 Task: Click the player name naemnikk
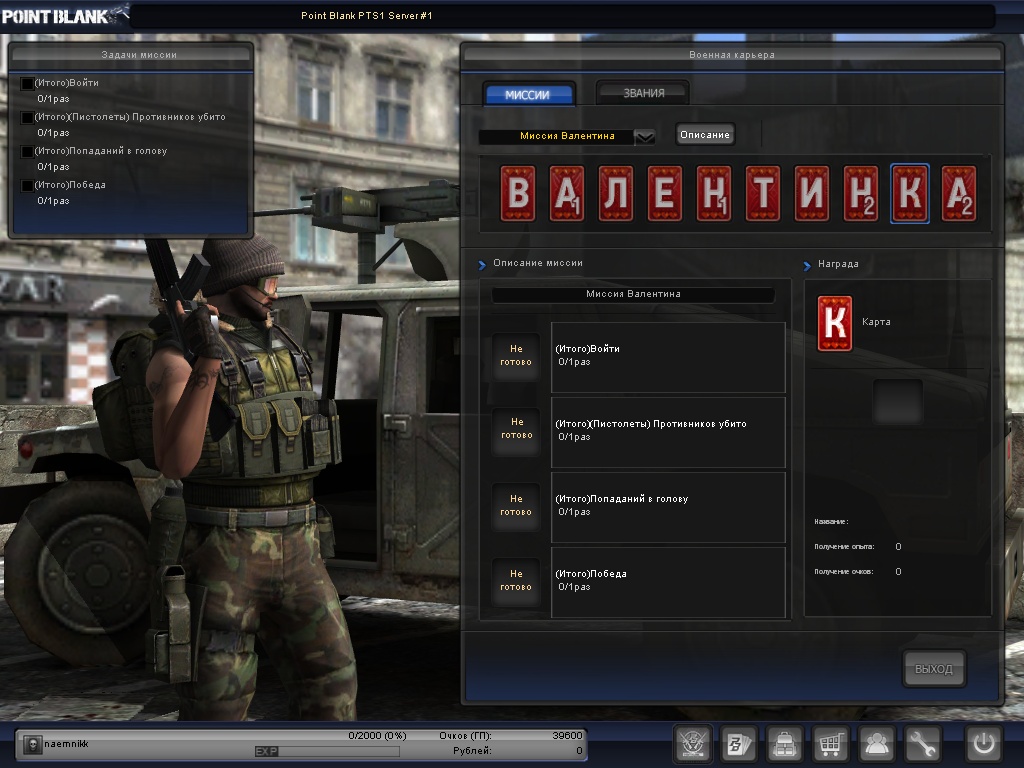66,744
